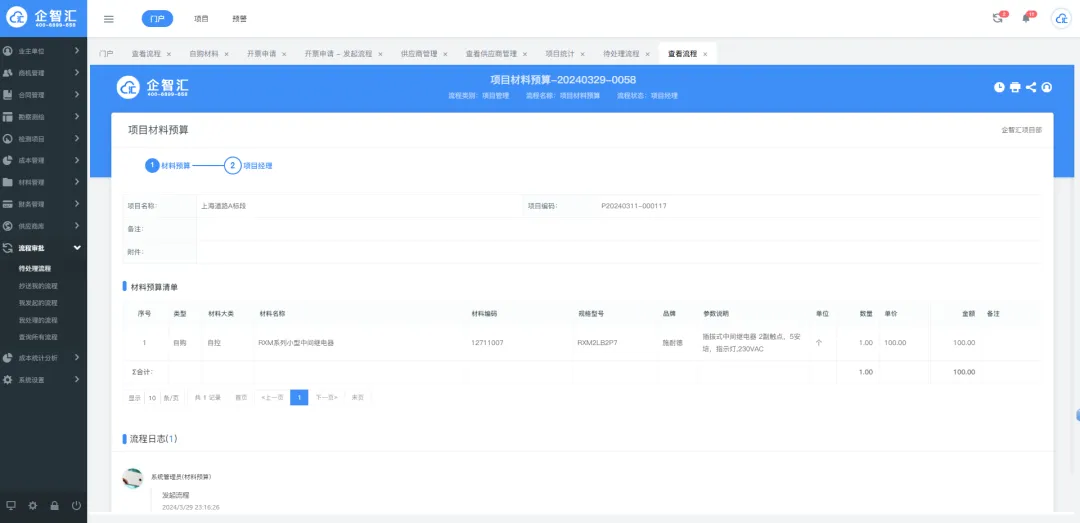Click the 末页 last page button
This screenshot has height=523, width=1080.
pos(357,398)
